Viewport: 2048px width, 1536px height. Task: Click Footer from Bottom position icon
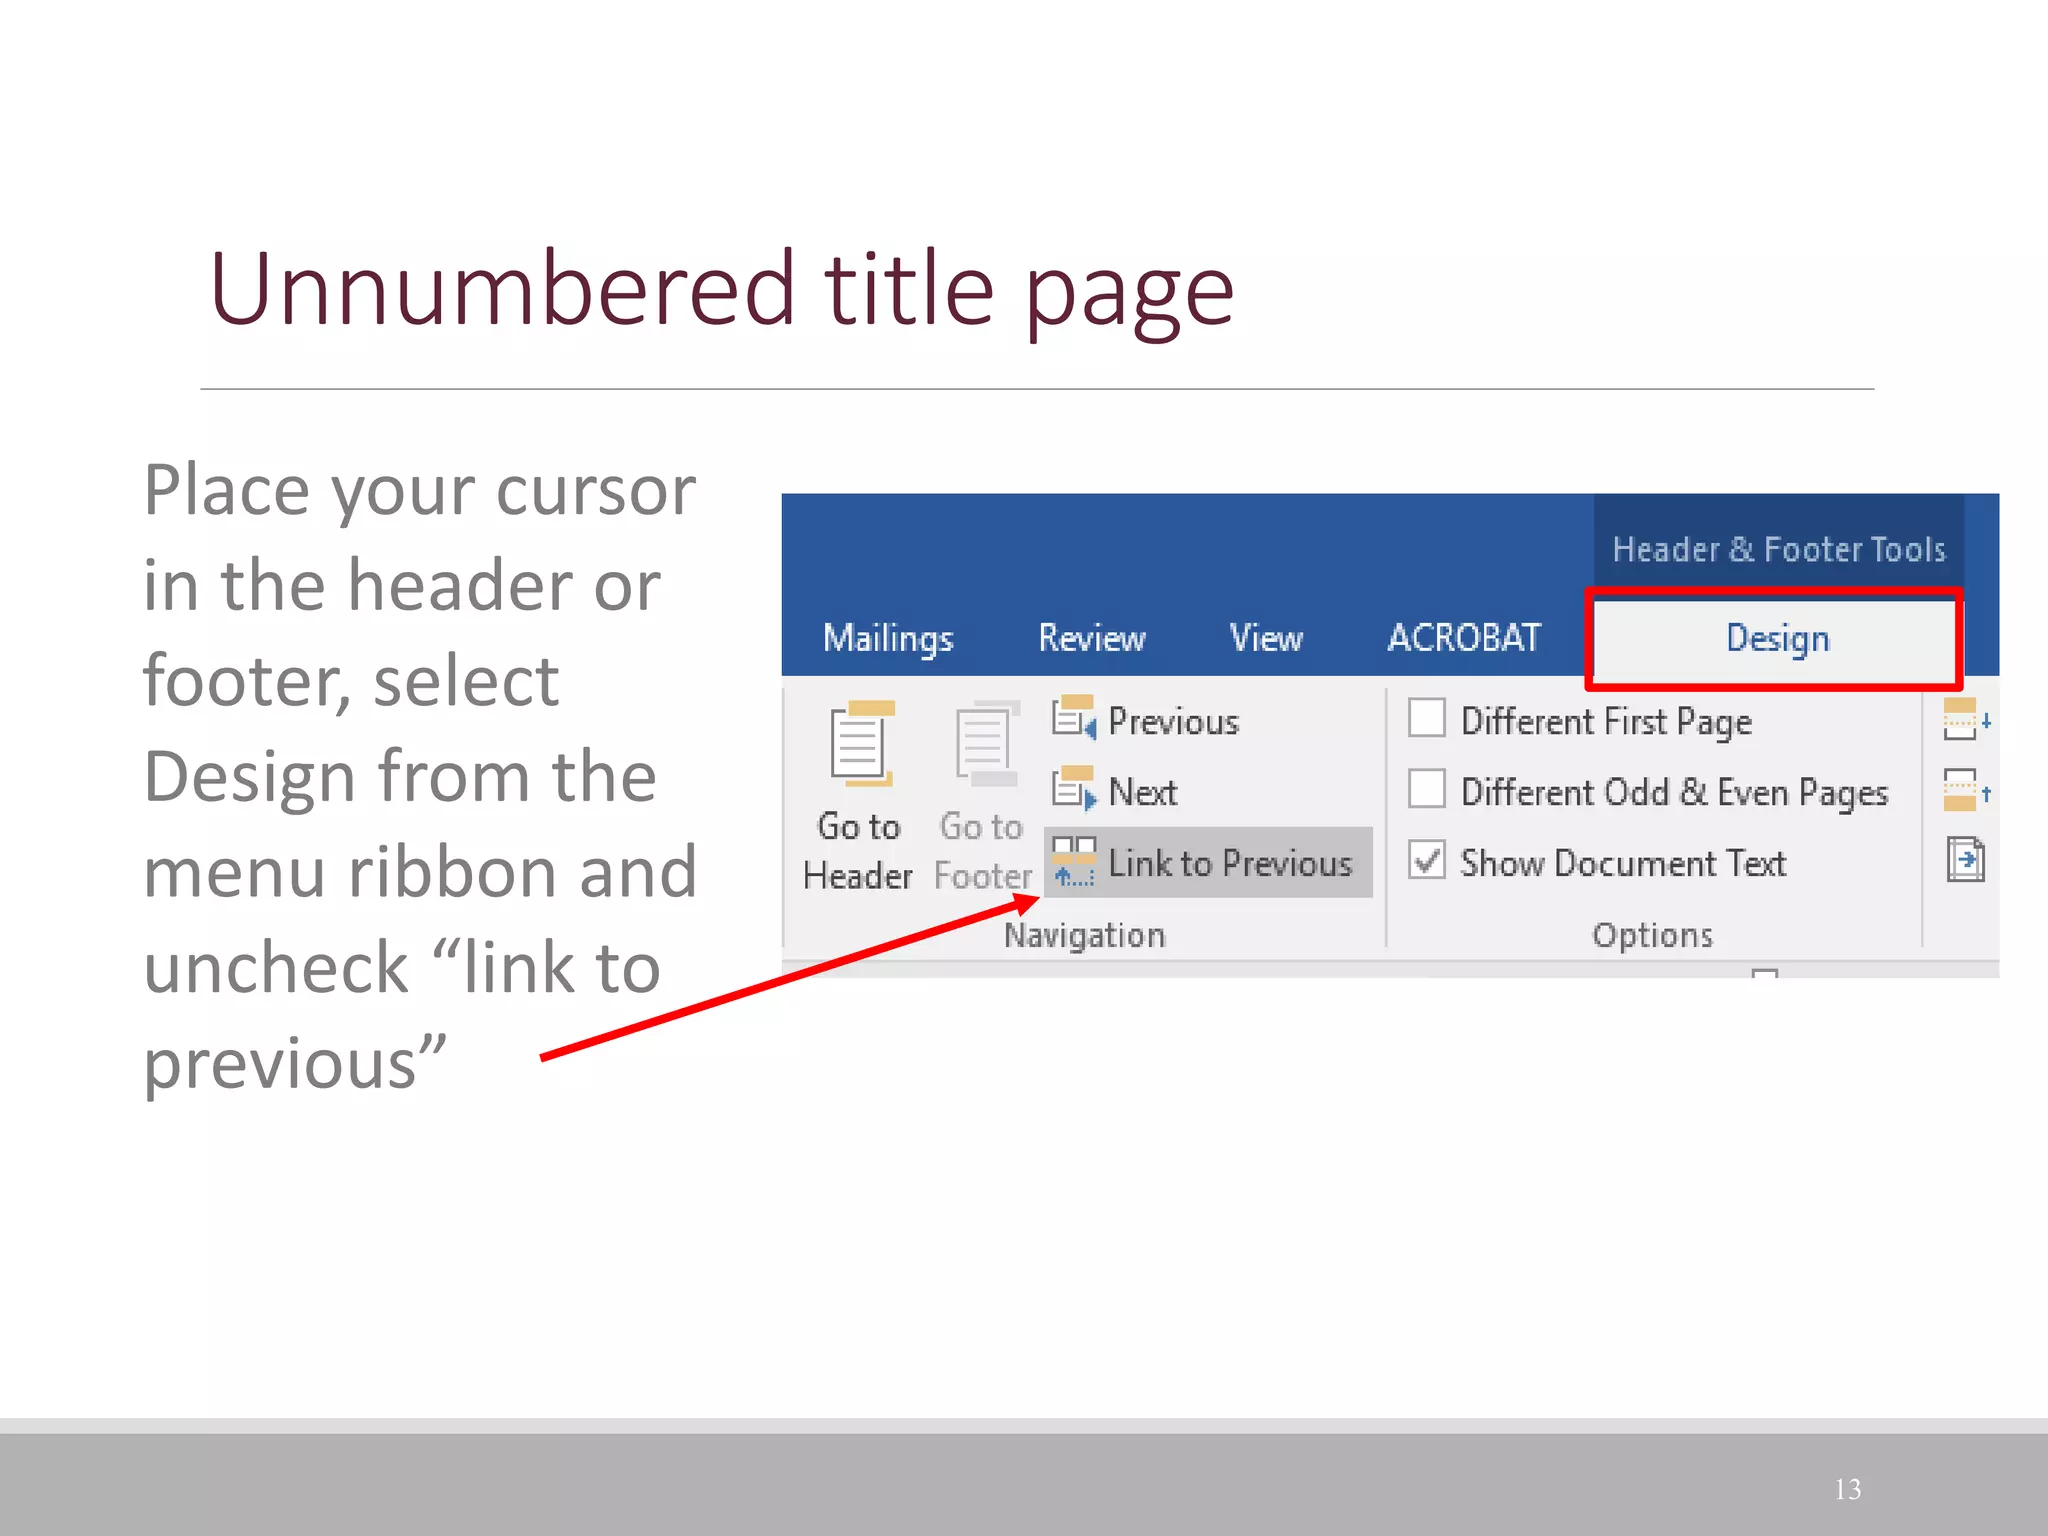pos(1967,790)
